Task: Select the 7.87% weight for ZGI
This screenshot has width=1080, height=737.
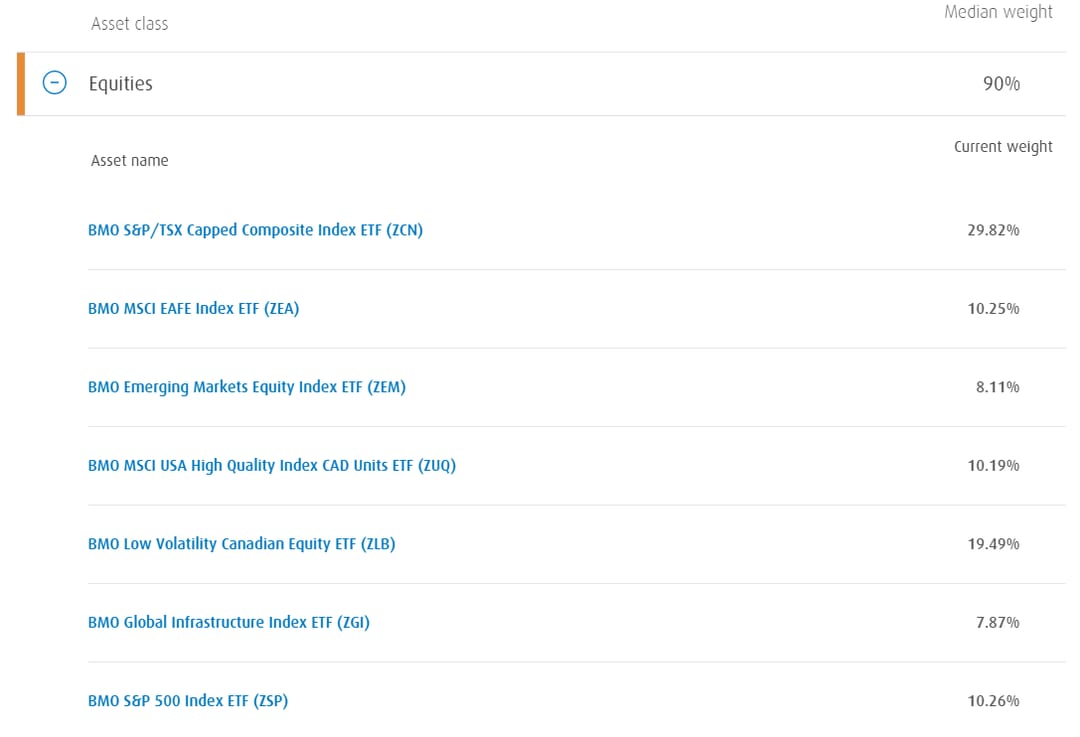Action: click(x=997, y=623)
